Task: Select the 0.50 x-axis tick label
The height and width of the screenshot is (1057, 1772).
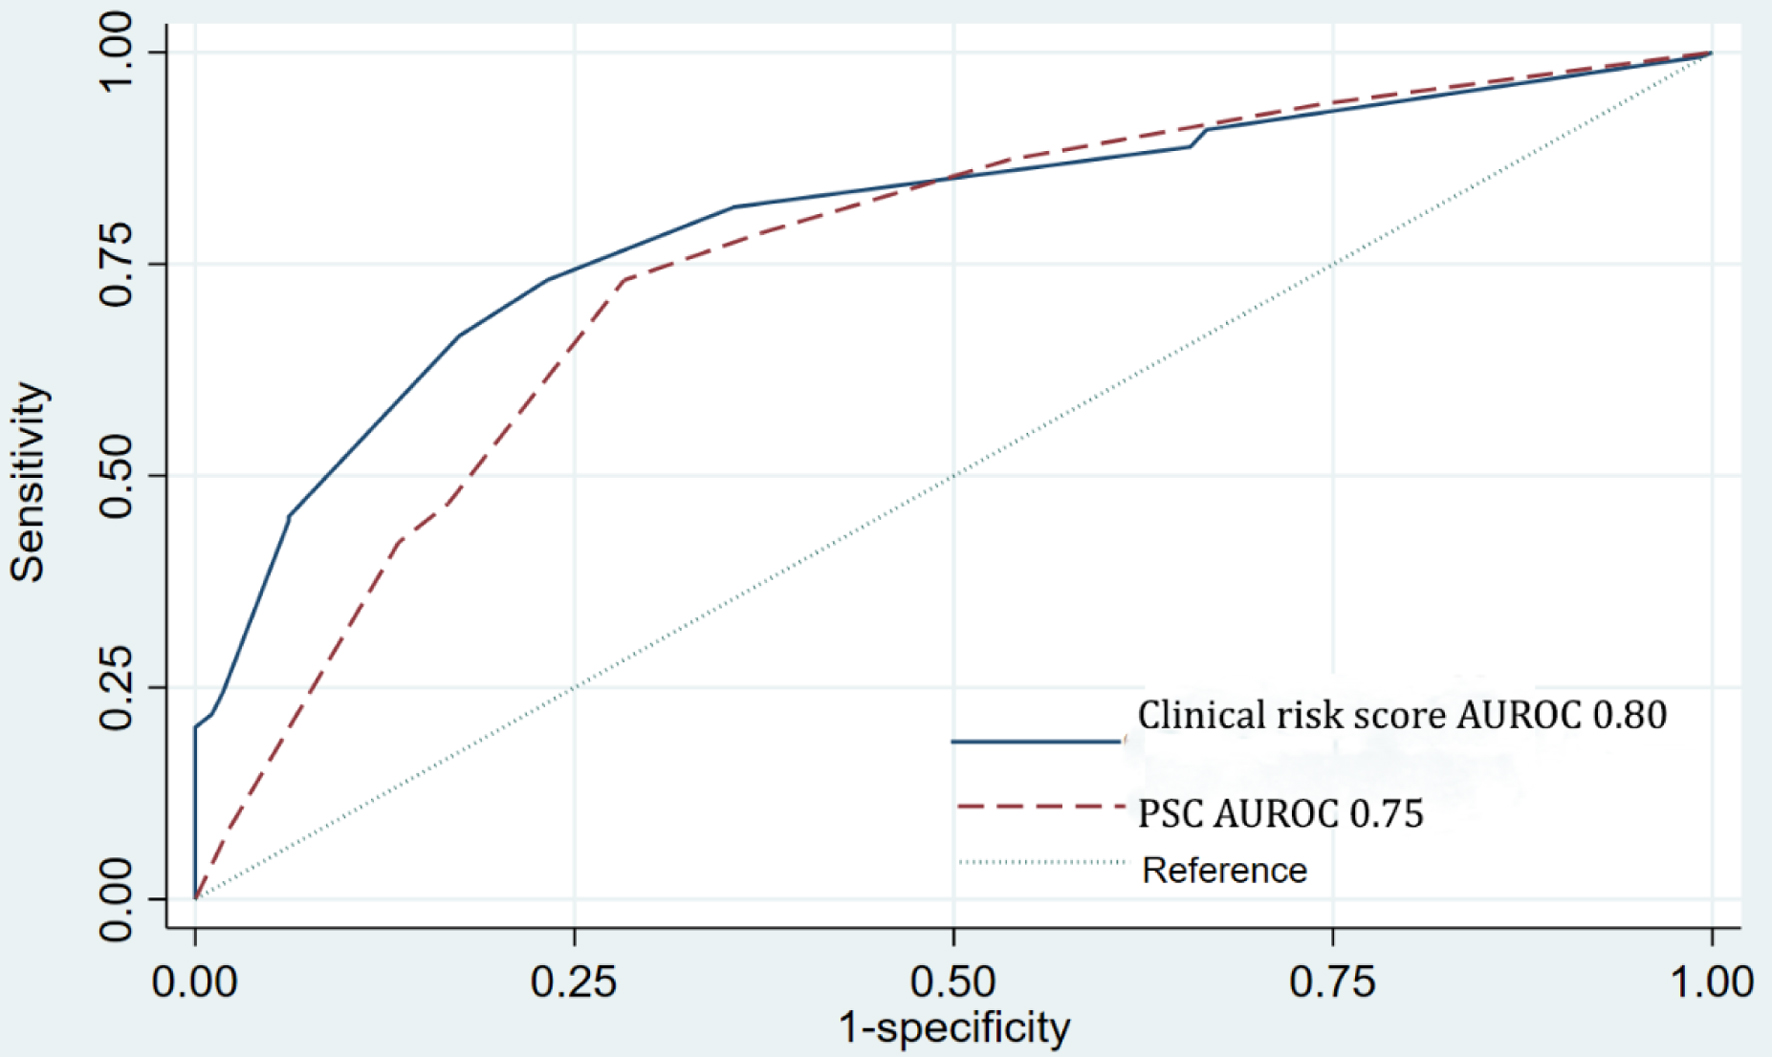Action: point(953,981)
